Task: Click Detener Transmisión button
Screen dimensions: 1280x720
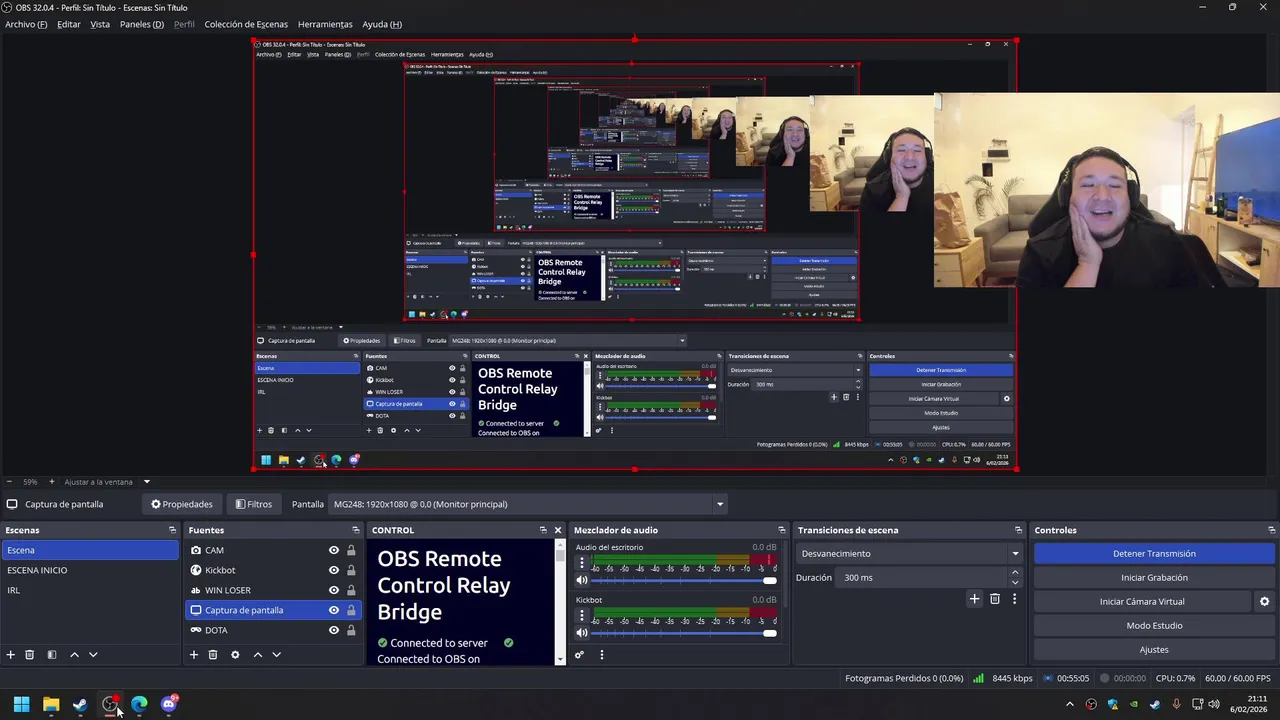Action: pos(1154,553)
